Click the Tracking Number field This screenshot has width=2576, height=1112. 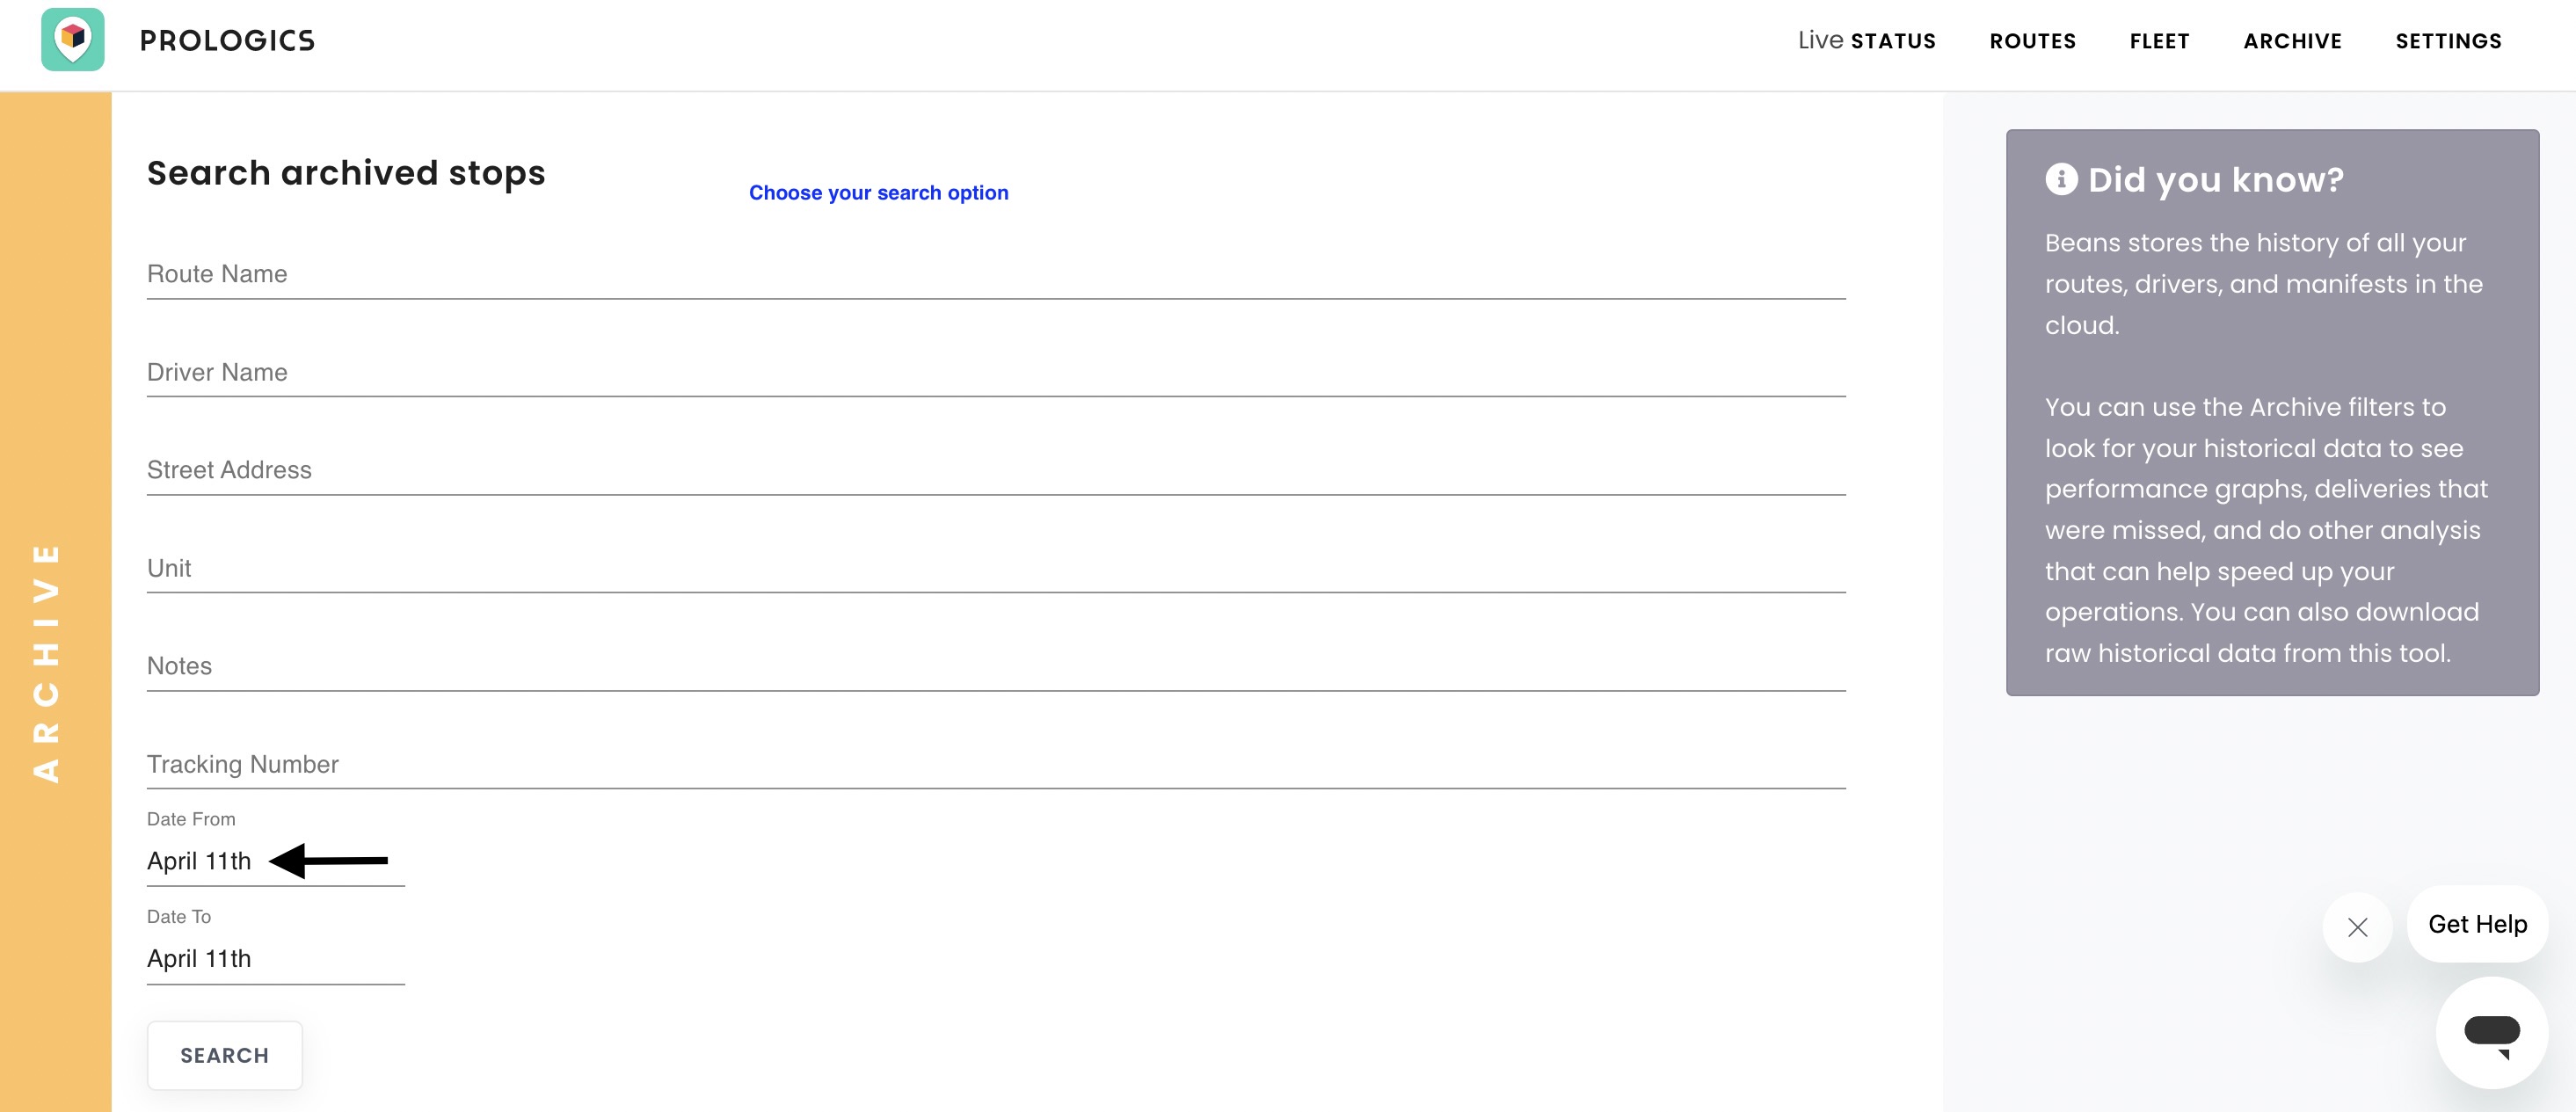click(995, 764)
